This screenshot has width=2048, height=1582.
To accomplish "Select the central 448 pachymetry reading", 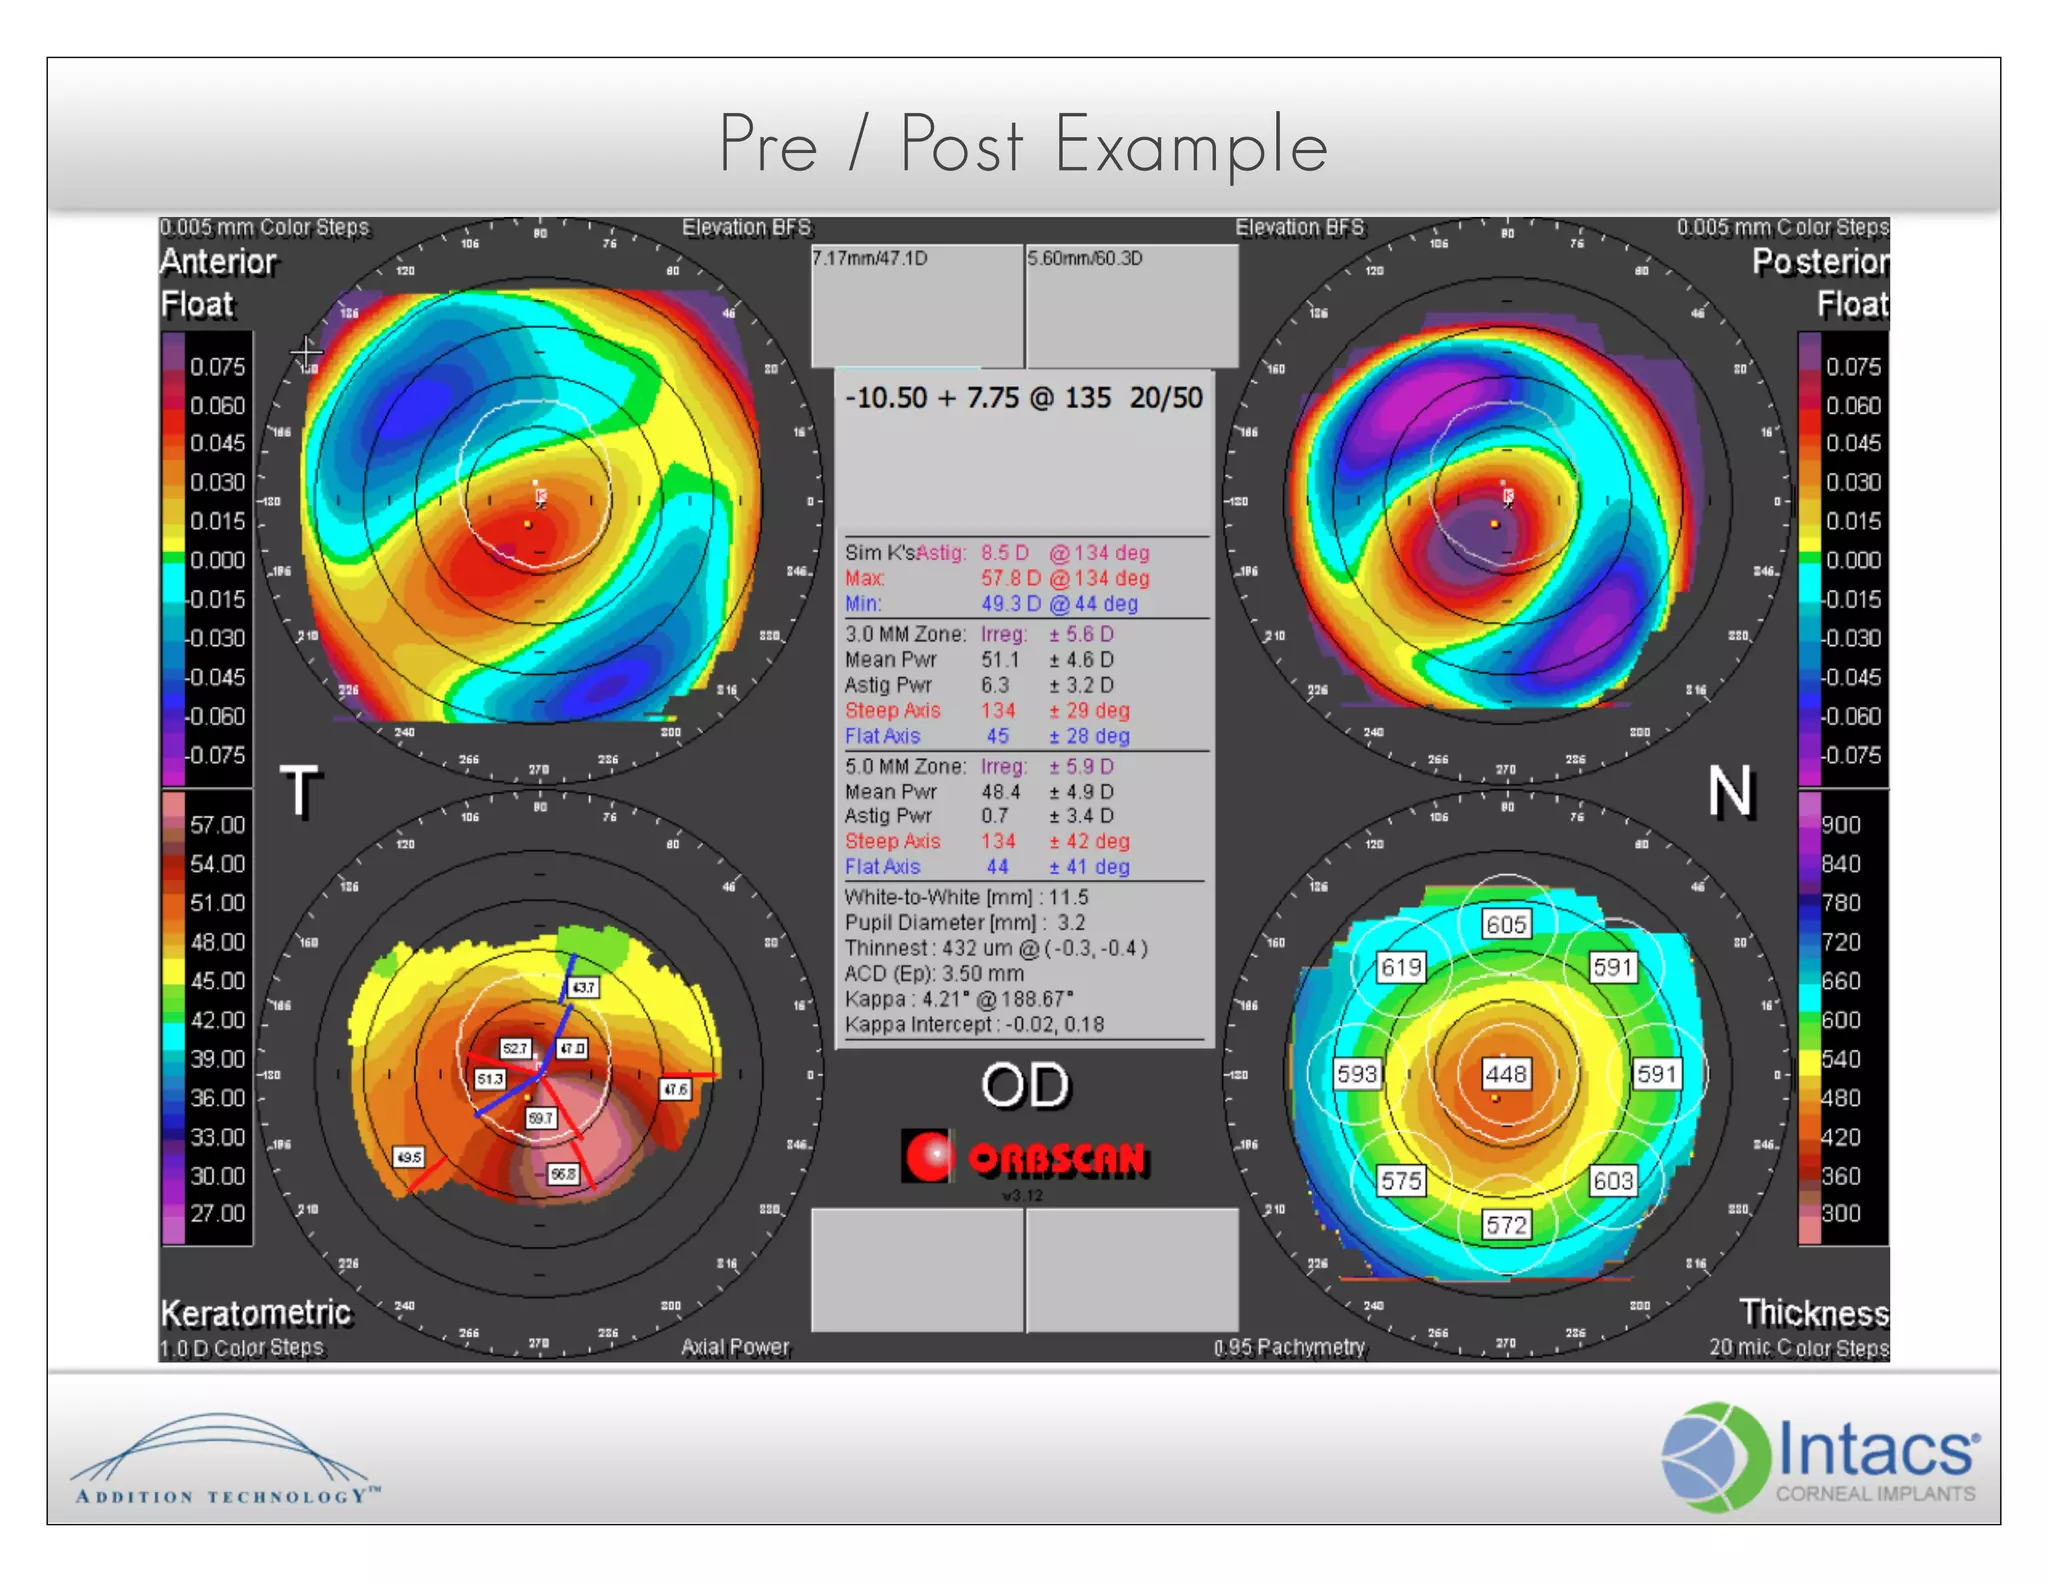I will click(x=1505, y=1074).
